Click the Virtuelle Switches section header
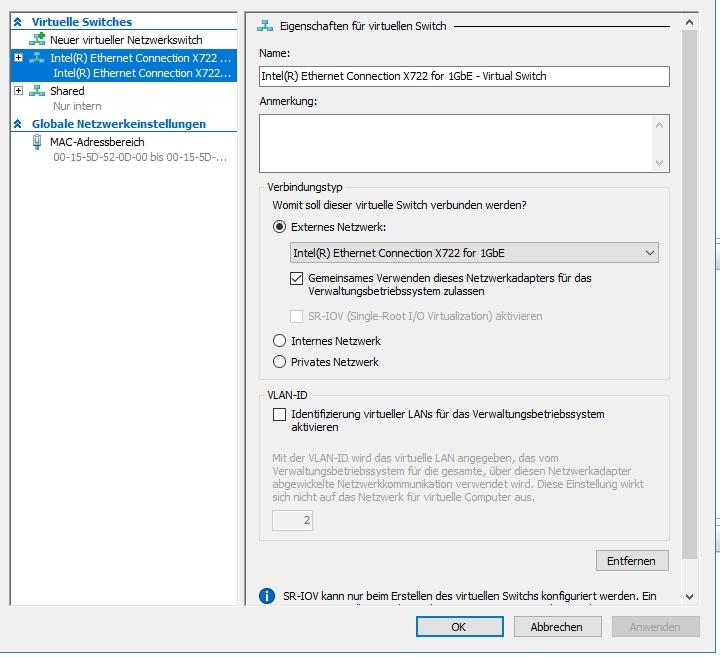Image resolution: width=720 pixels, height=657 pixels. [x=82, y=22]
